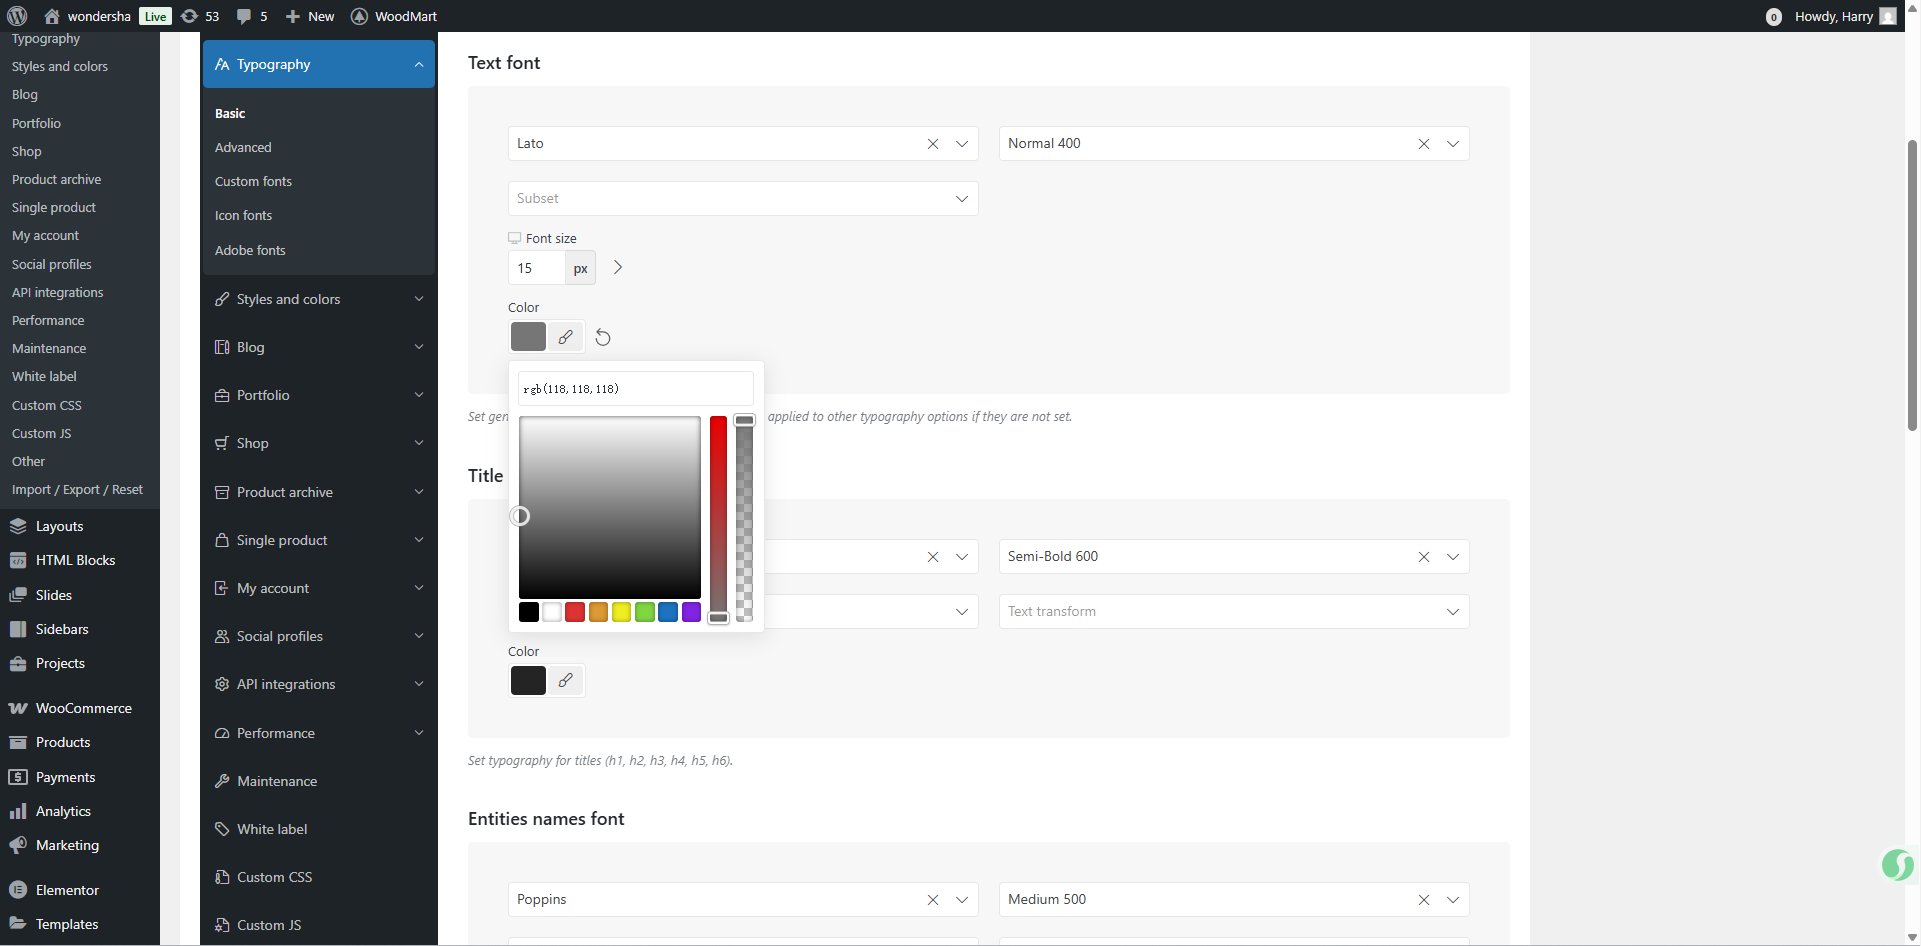Screen dimensions: 1921x946
Task: Clear the Lato font selection
Action: click(x=933, y=144)
